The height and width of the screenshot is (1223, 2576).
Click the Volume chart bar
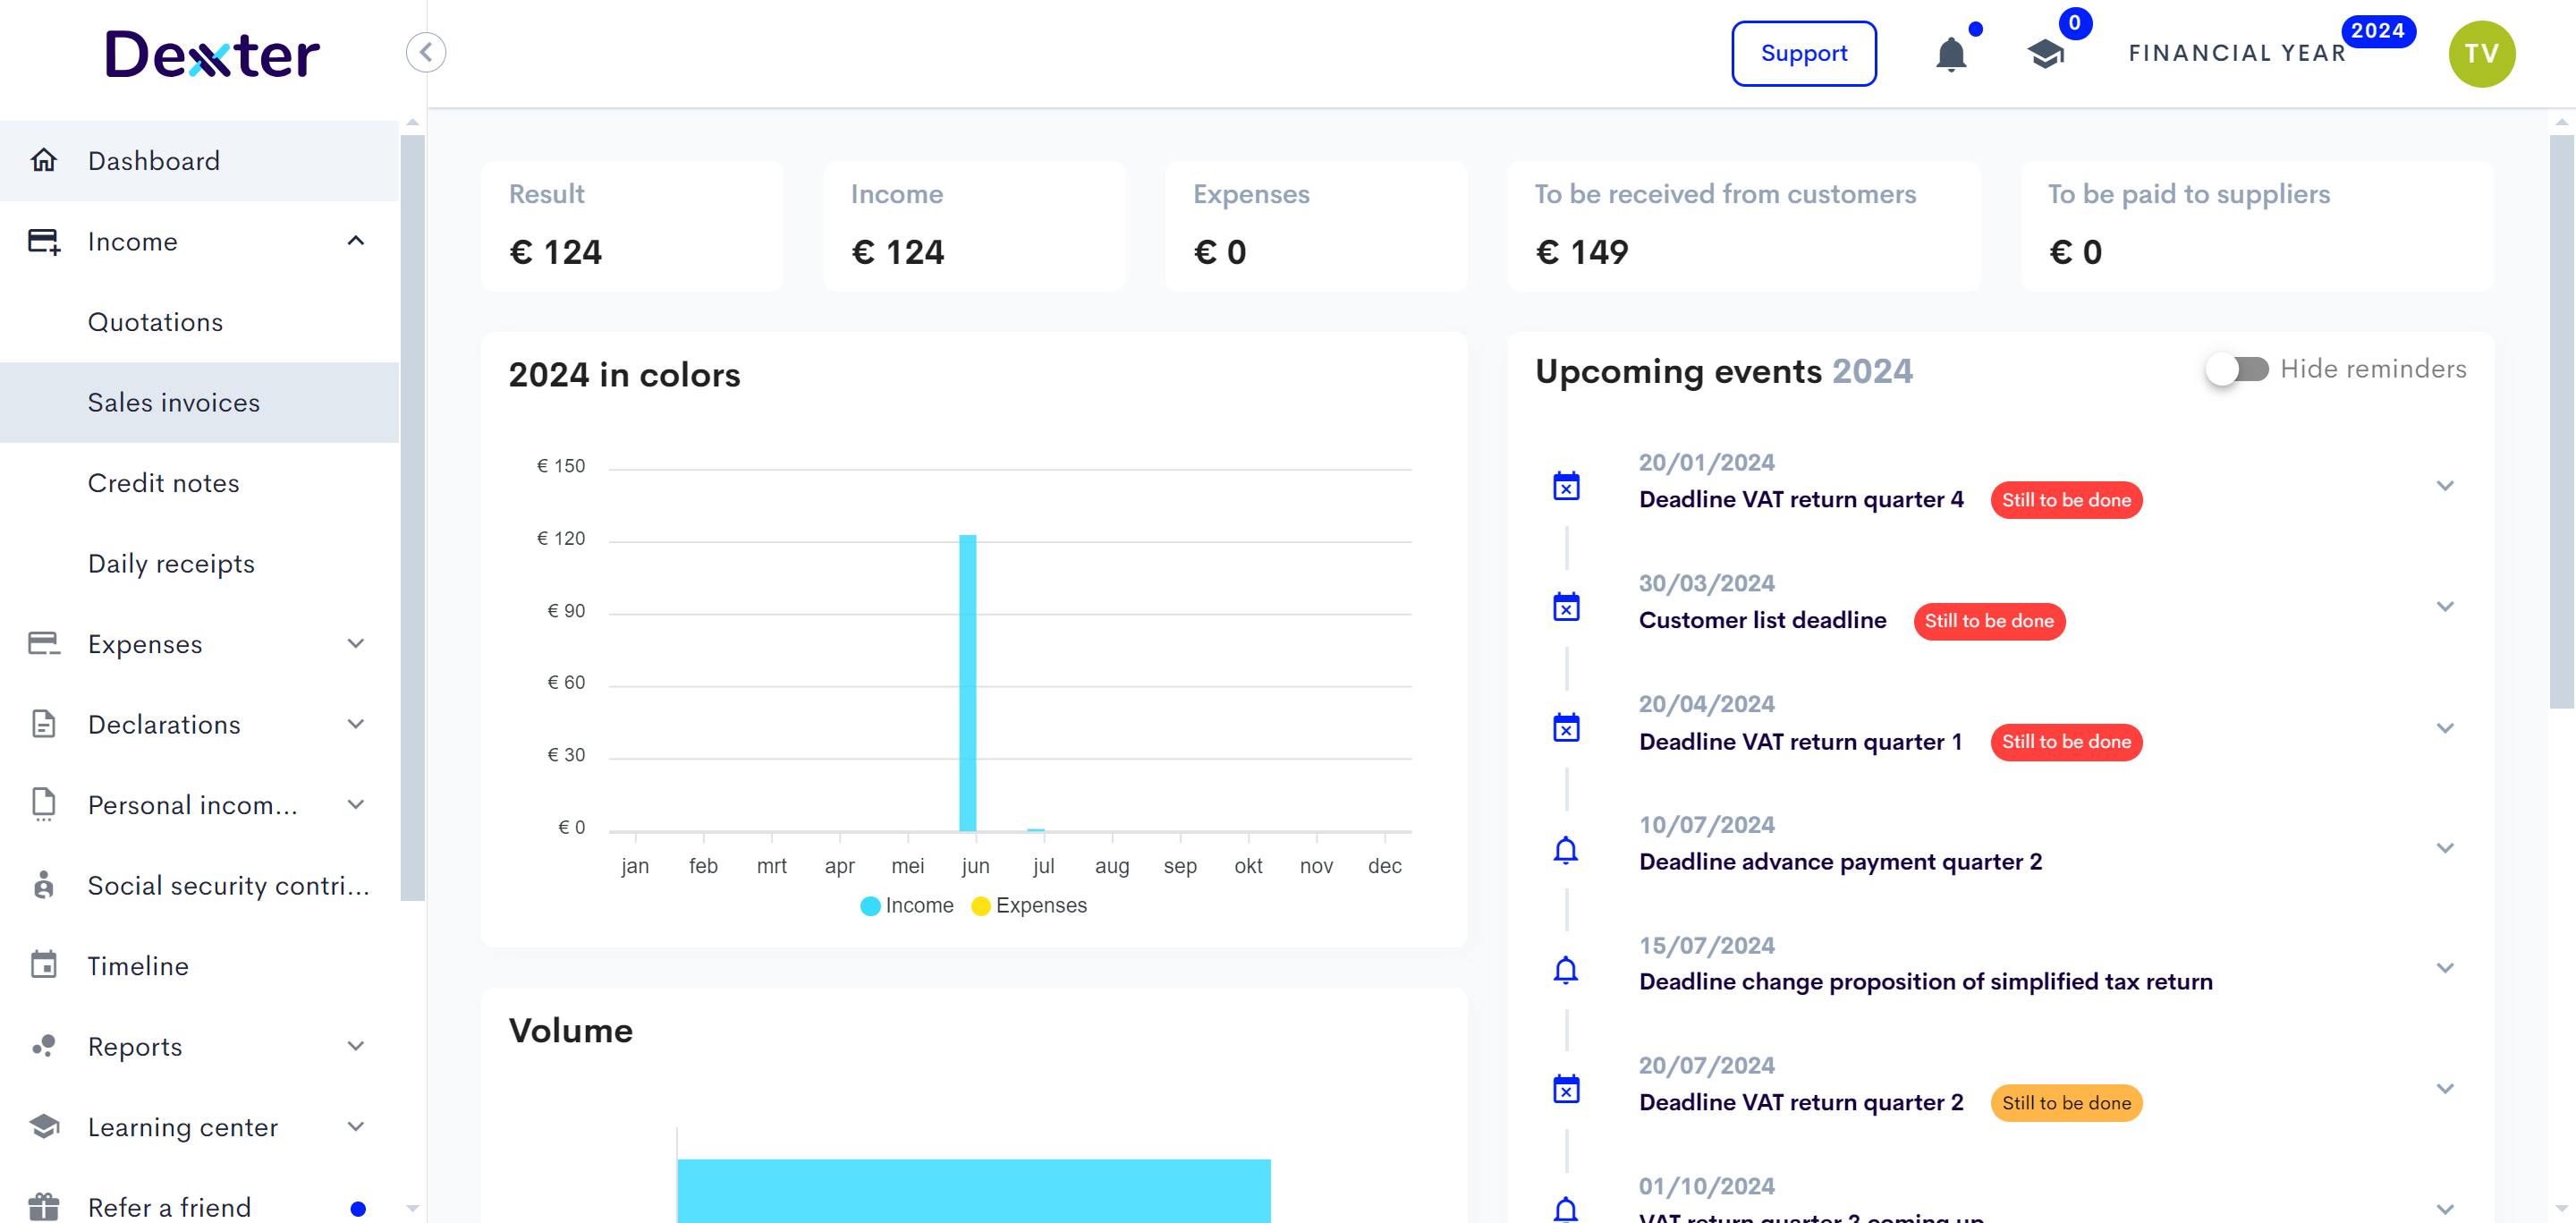(973, 1191)
